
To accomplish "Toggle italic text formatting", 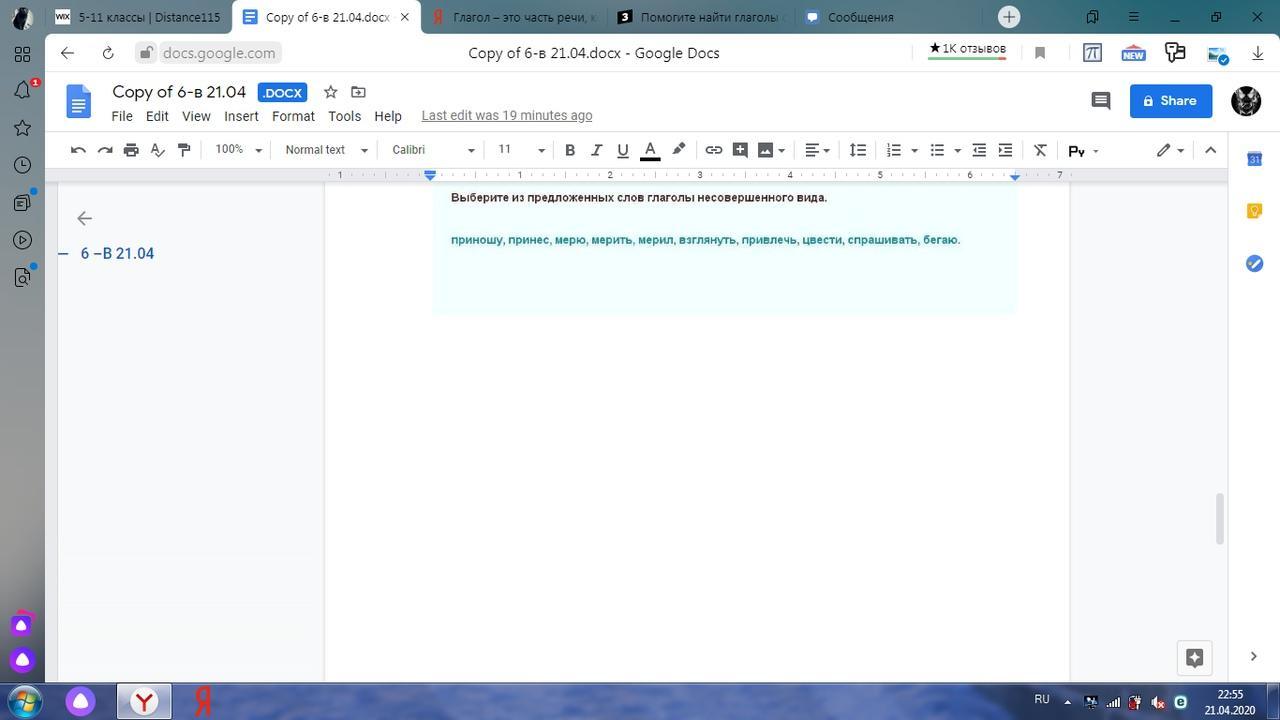I will coord(596,150).
